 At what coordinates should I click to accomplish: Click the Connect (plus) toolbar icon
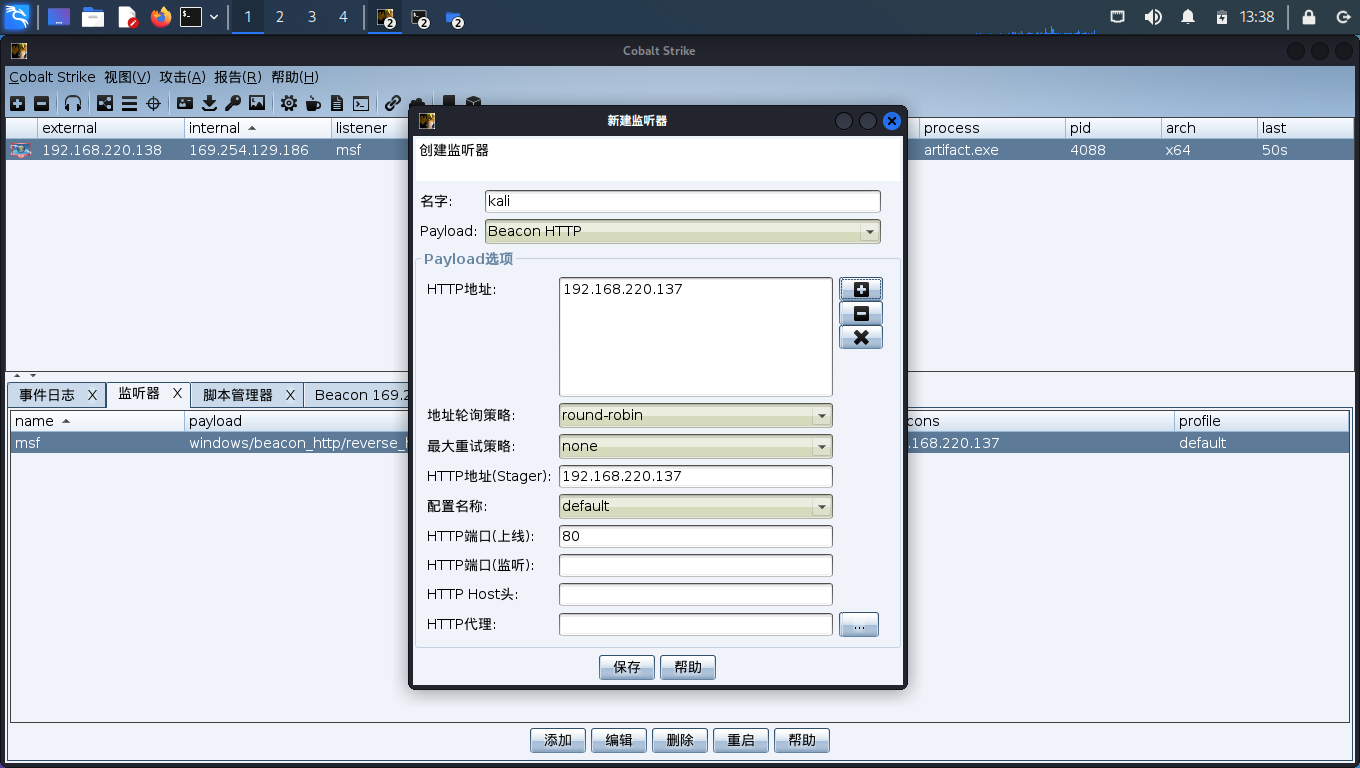click(17, 103)
